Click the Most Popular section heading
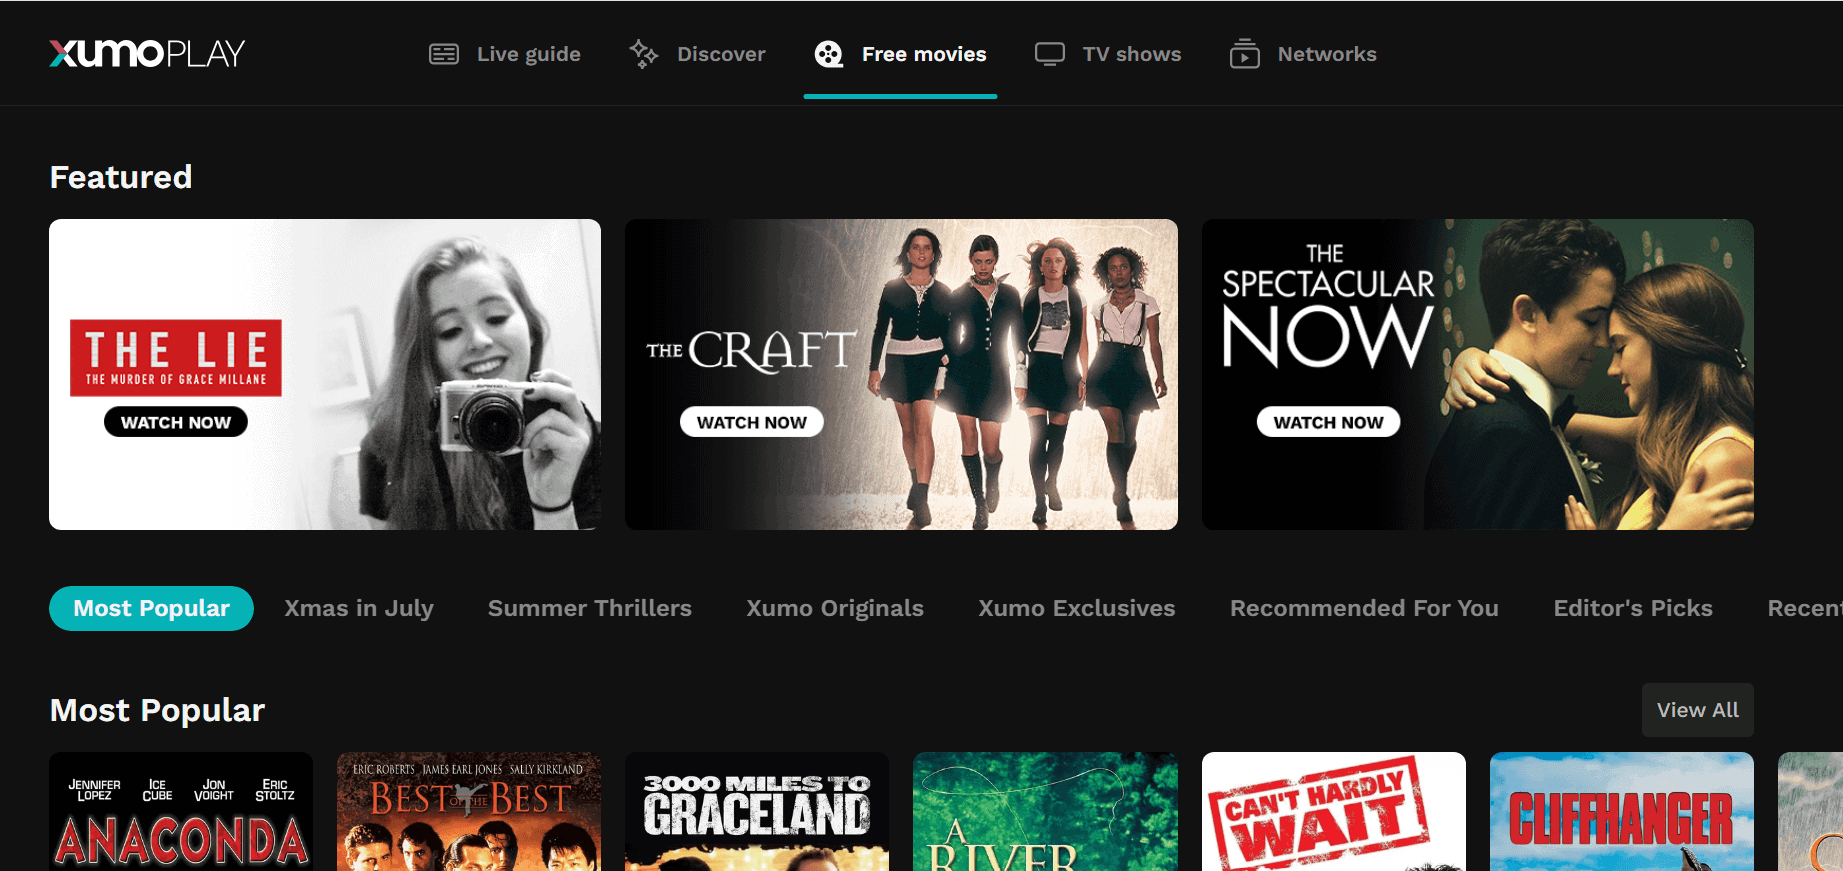 click(157, 710)
